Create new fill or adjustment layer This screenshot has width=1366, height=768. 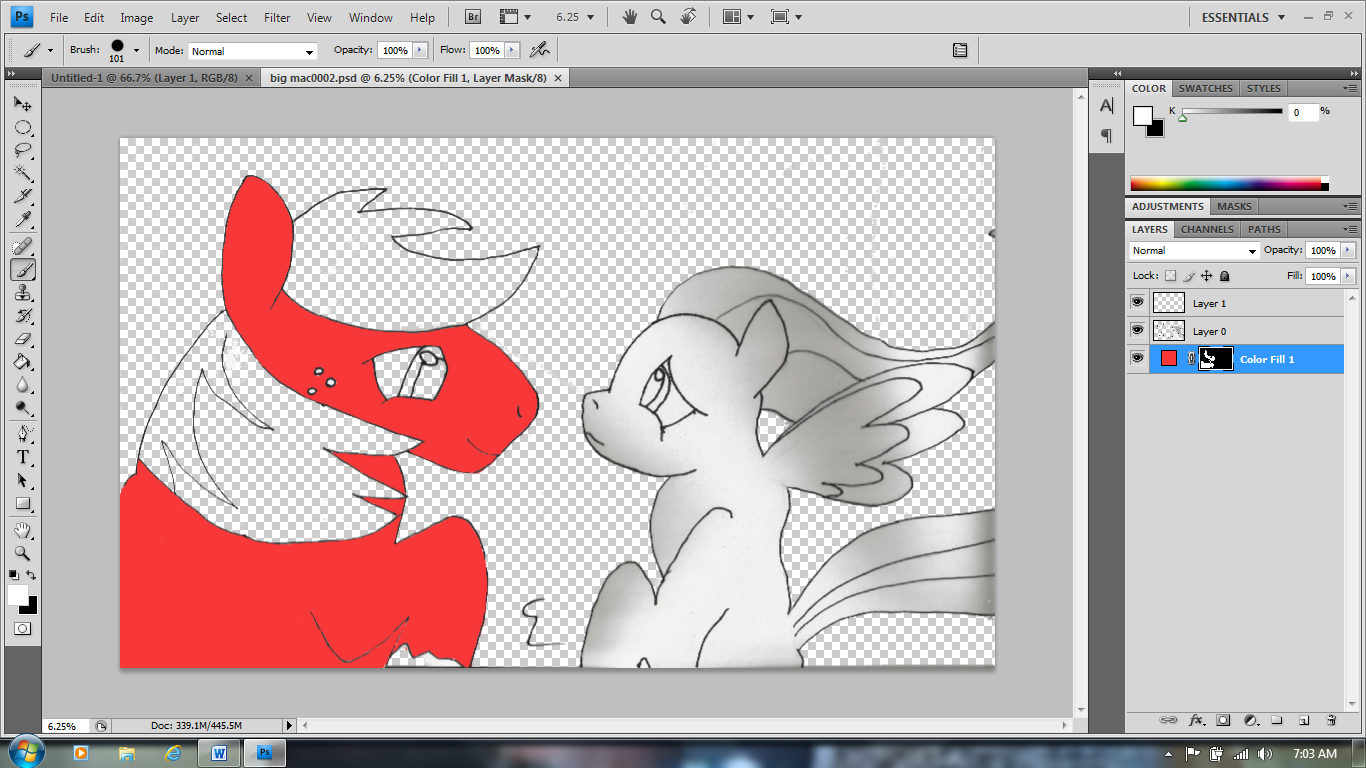(x=1250, y=720)
